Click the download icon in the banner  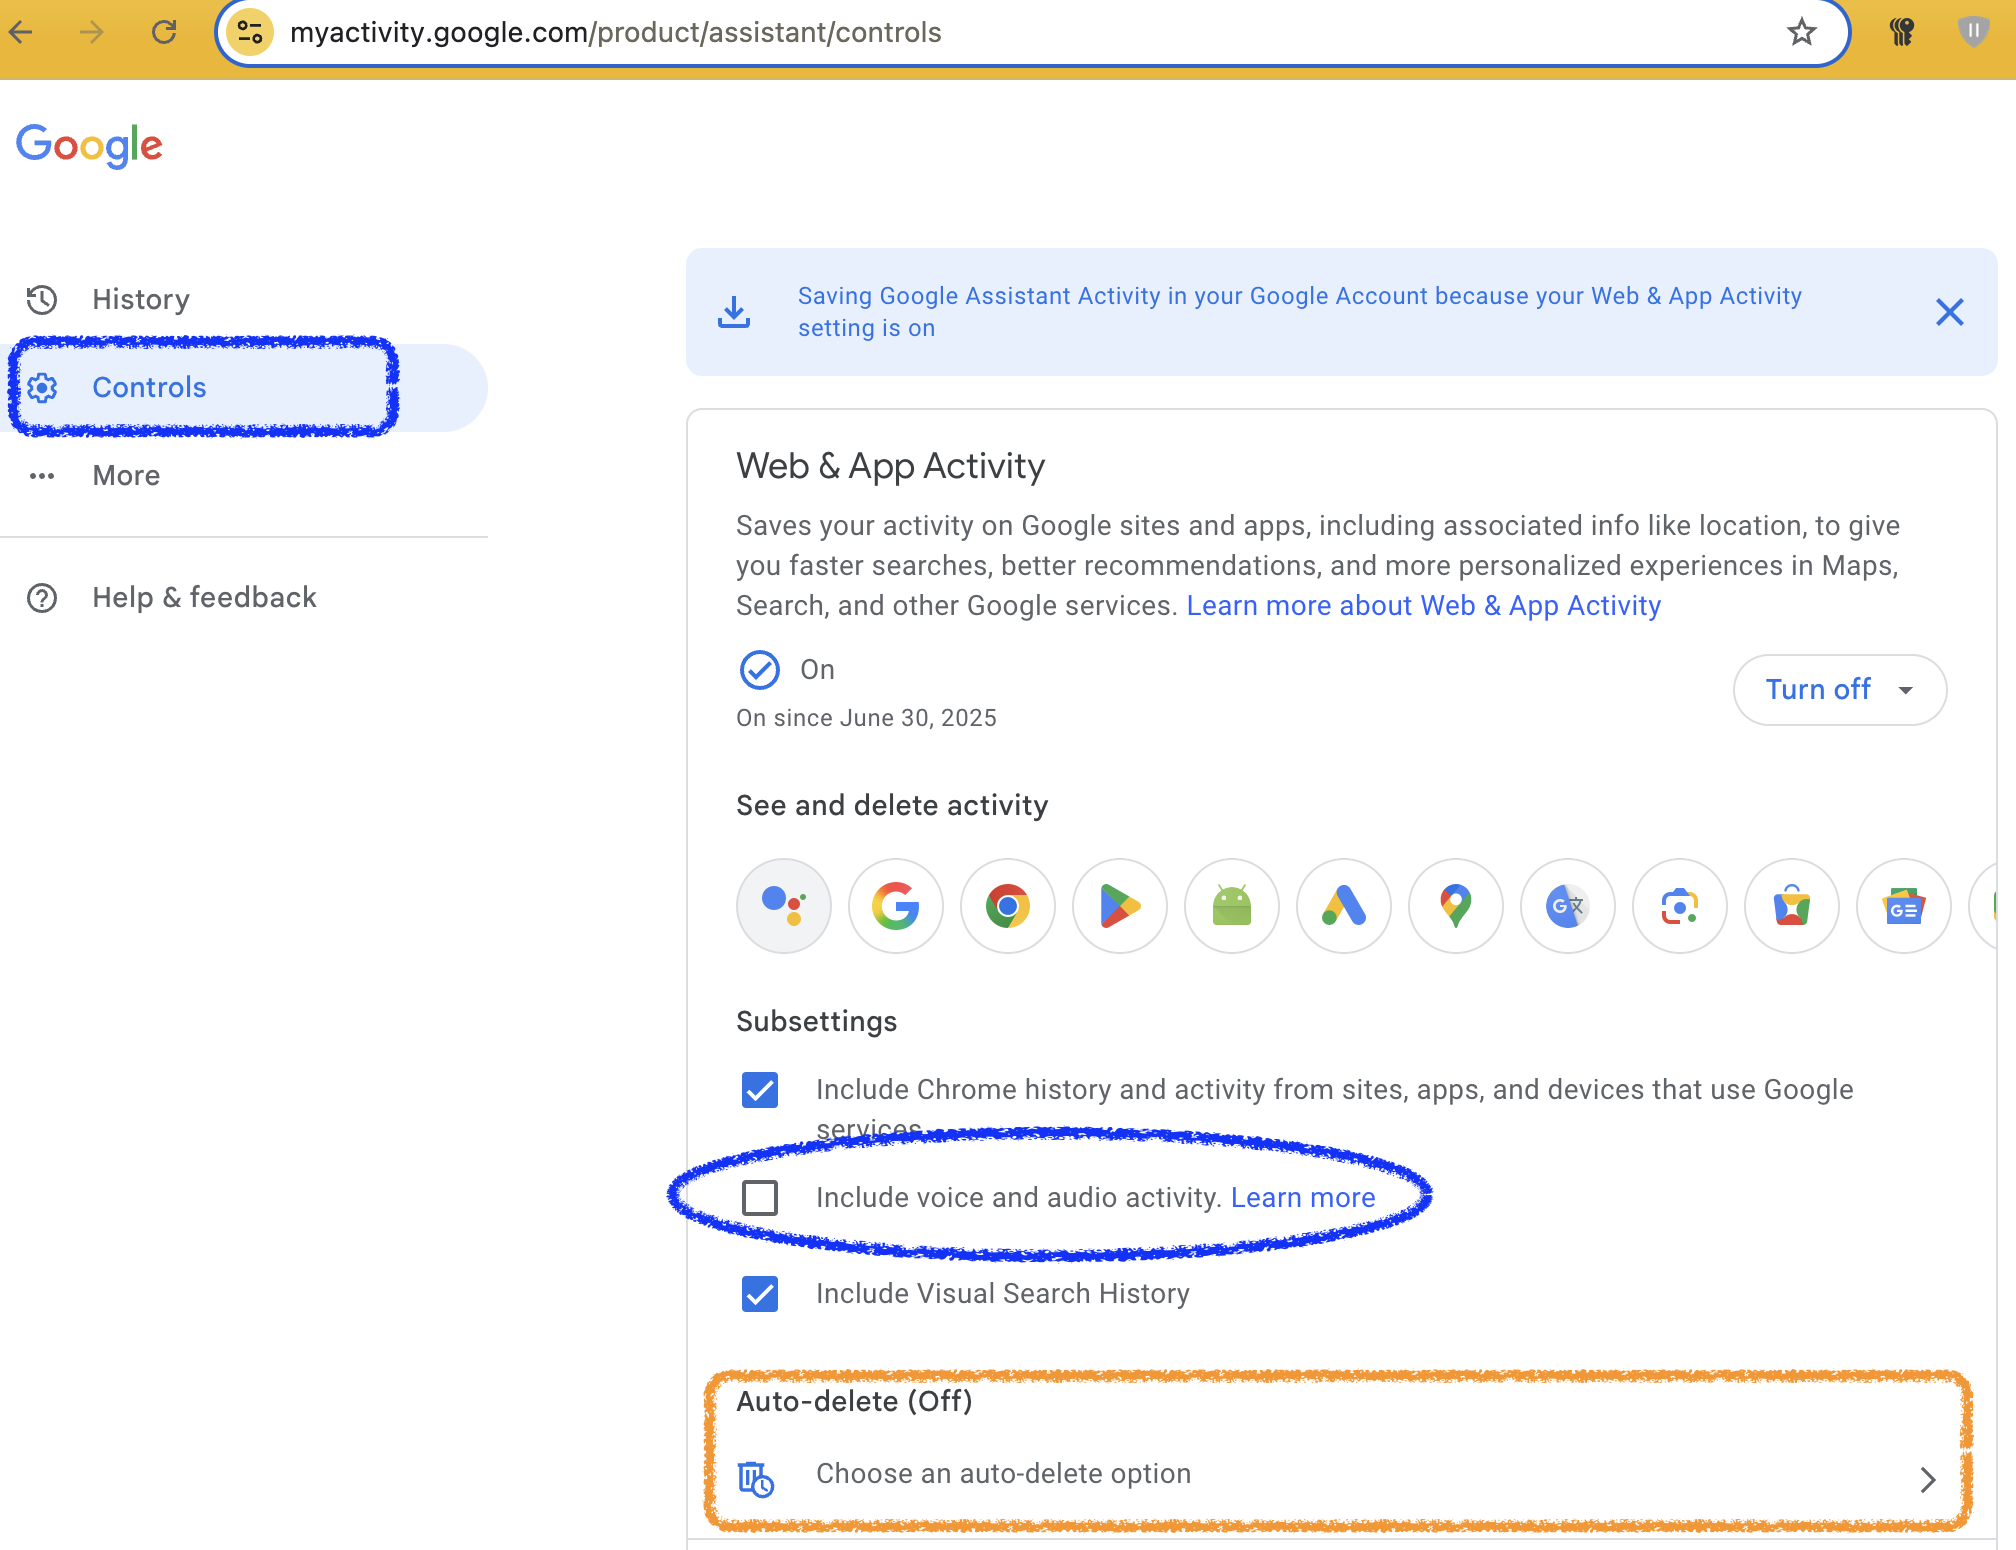pyautogui.click(x=734, y=312)
